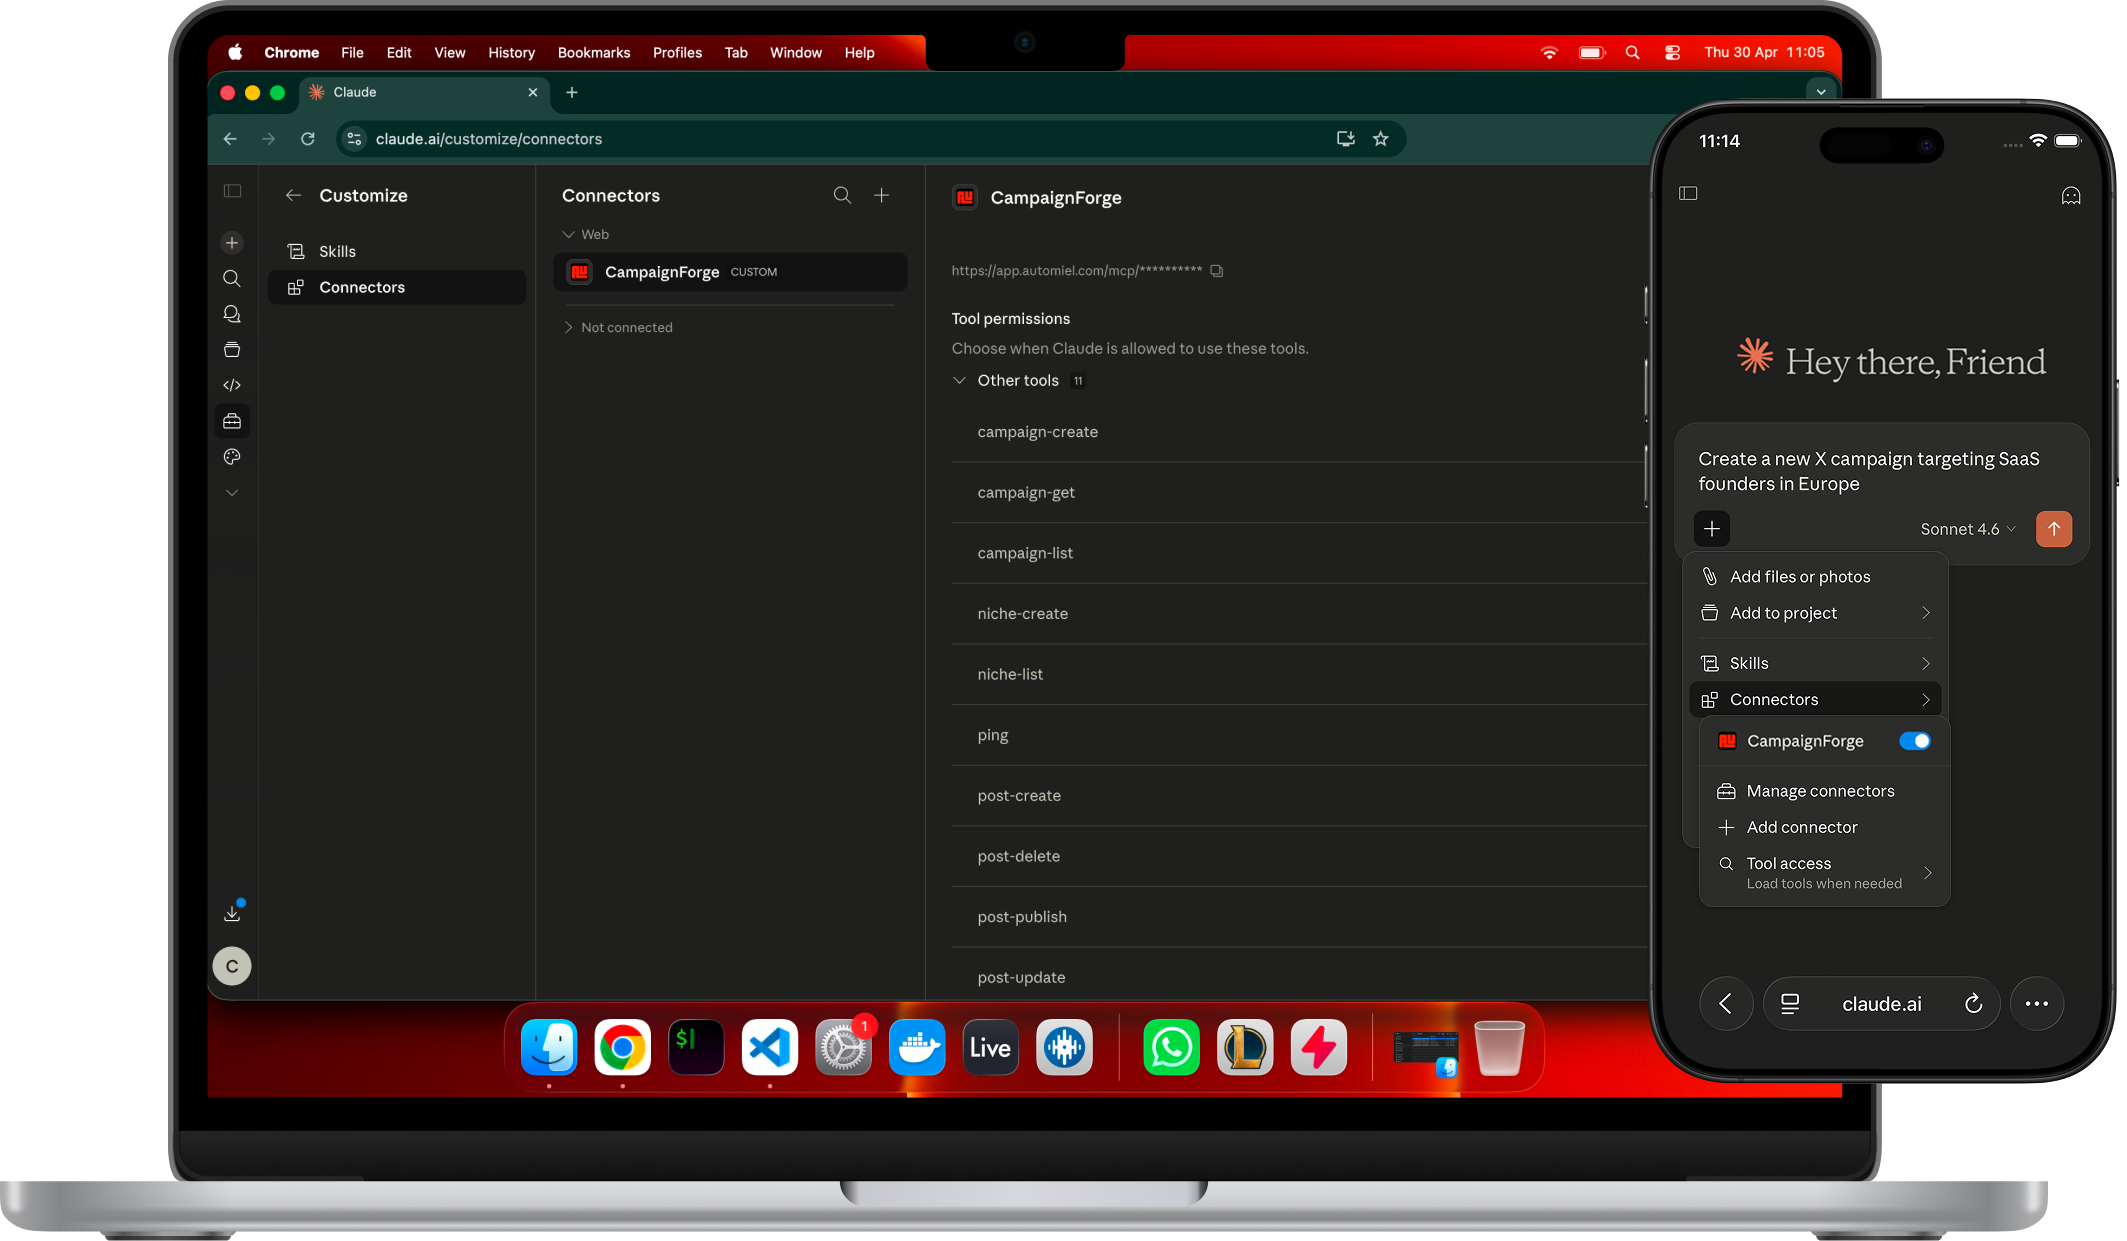
Task: Open the History menu in the menu bar
Action: click(511, 53)
